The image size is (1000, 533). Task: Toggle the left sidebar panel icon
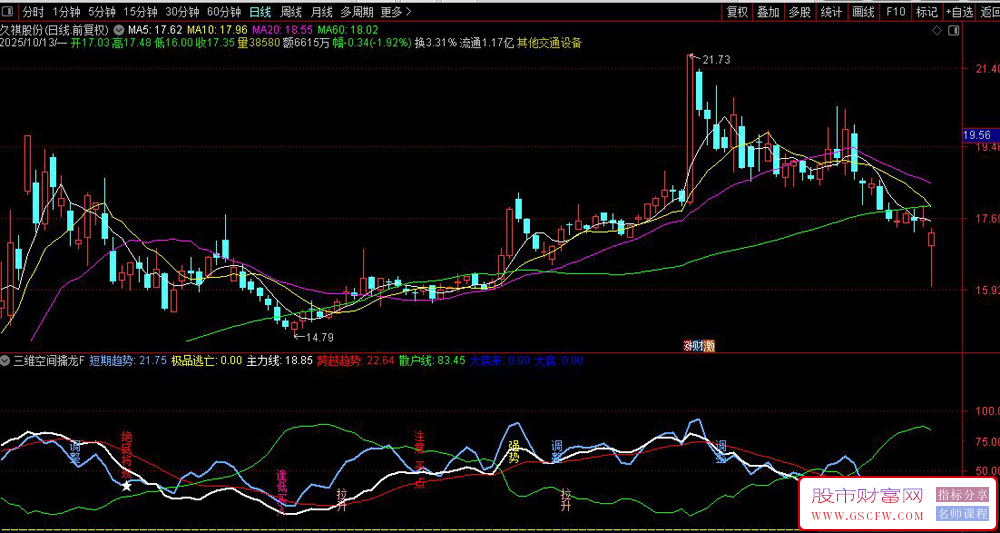pyautogui.click(x=9, y=11)
